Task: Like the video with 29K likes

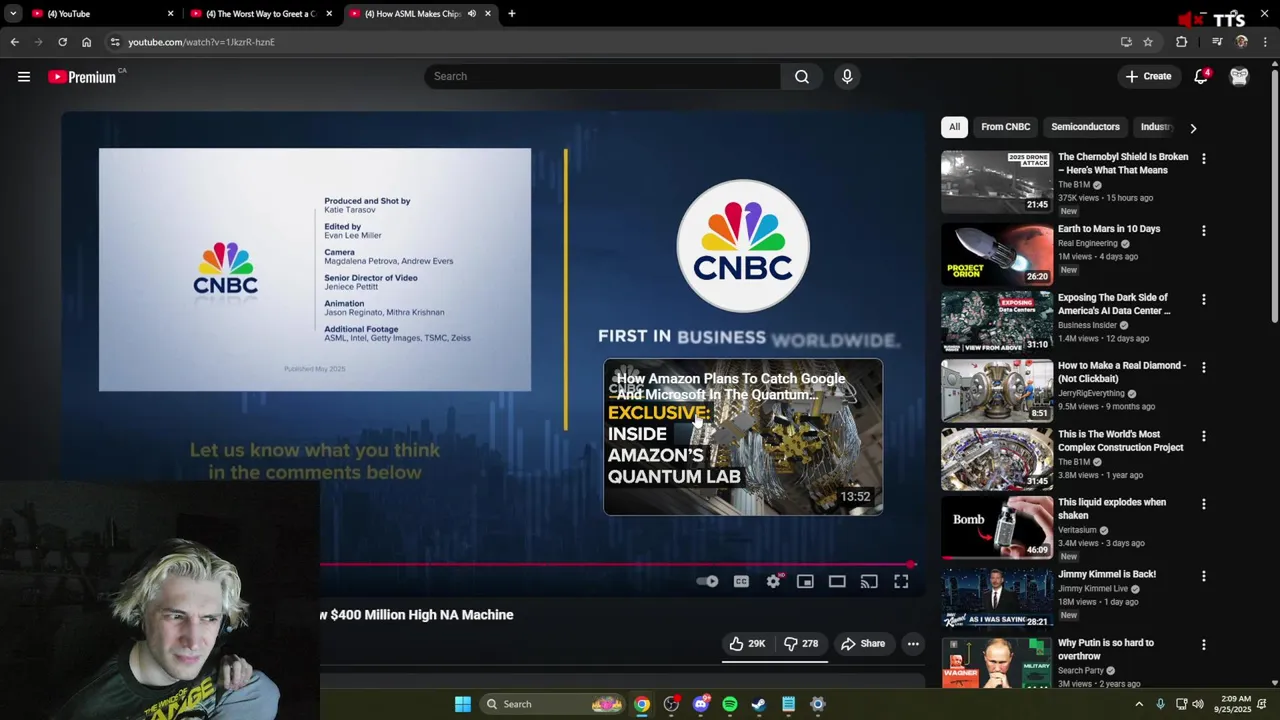Action: pos(747,644)
